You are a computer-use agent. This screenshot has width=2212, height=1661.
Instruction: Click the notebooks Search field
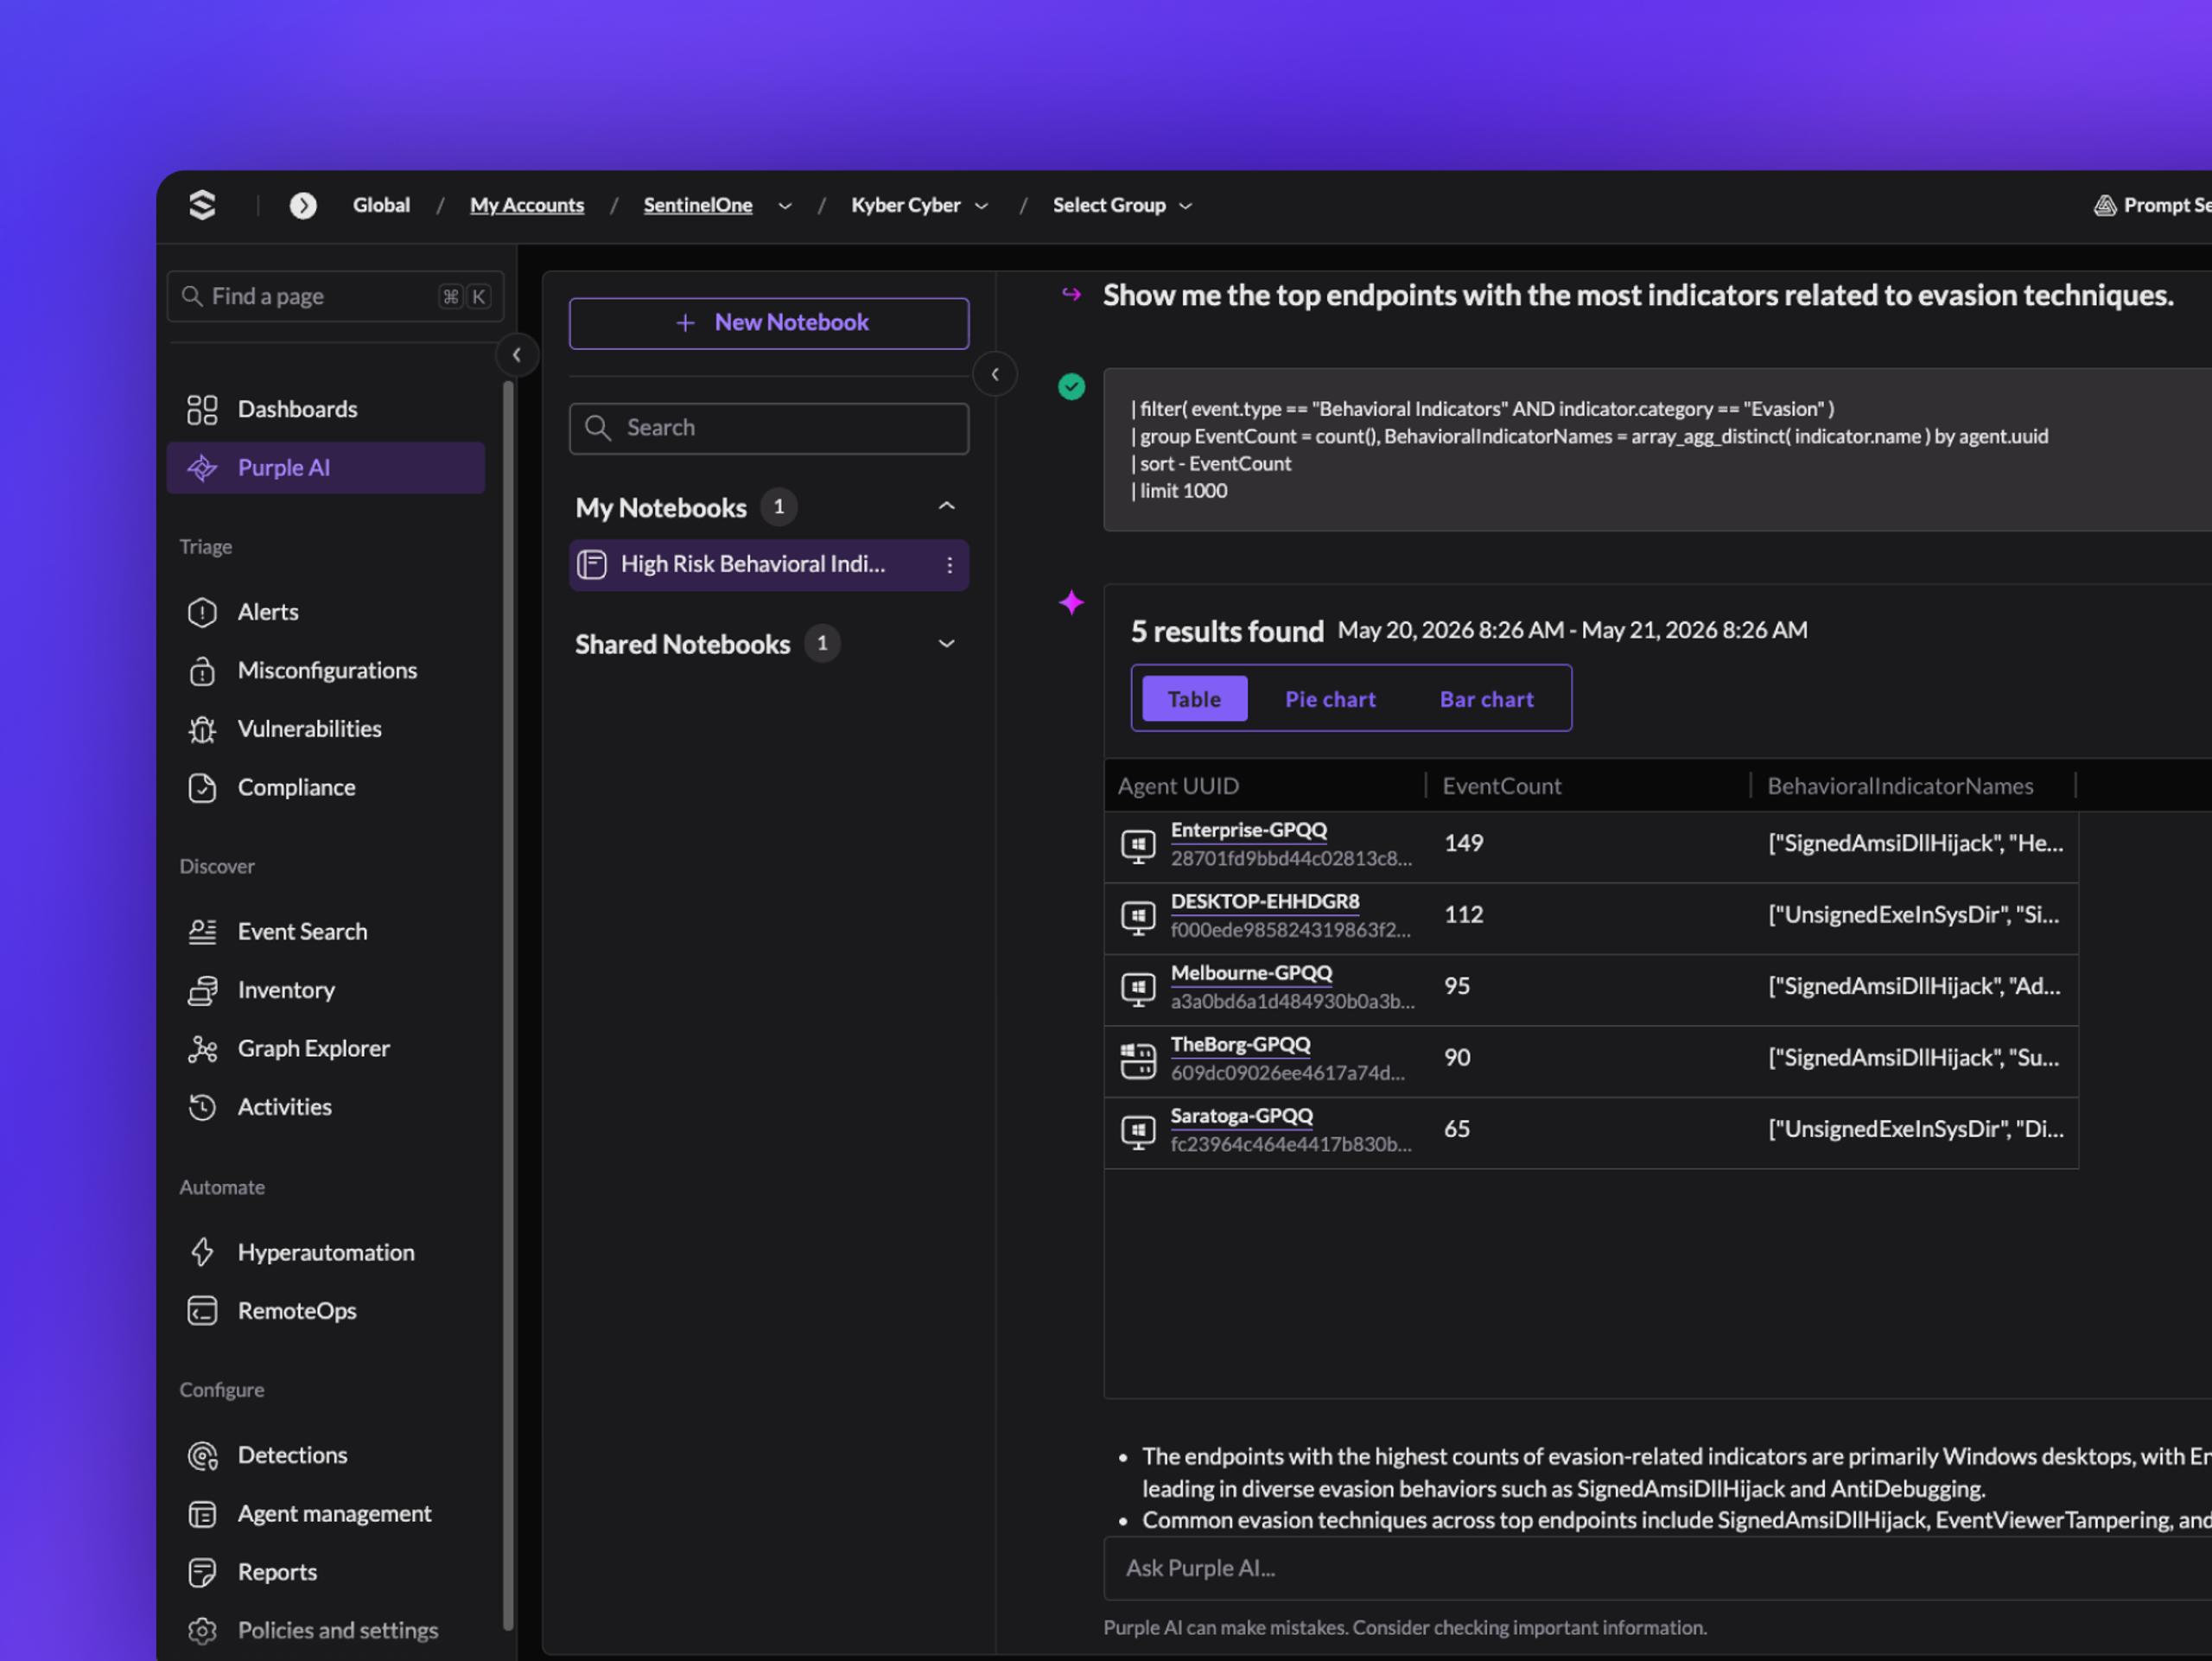pos(769,428)
